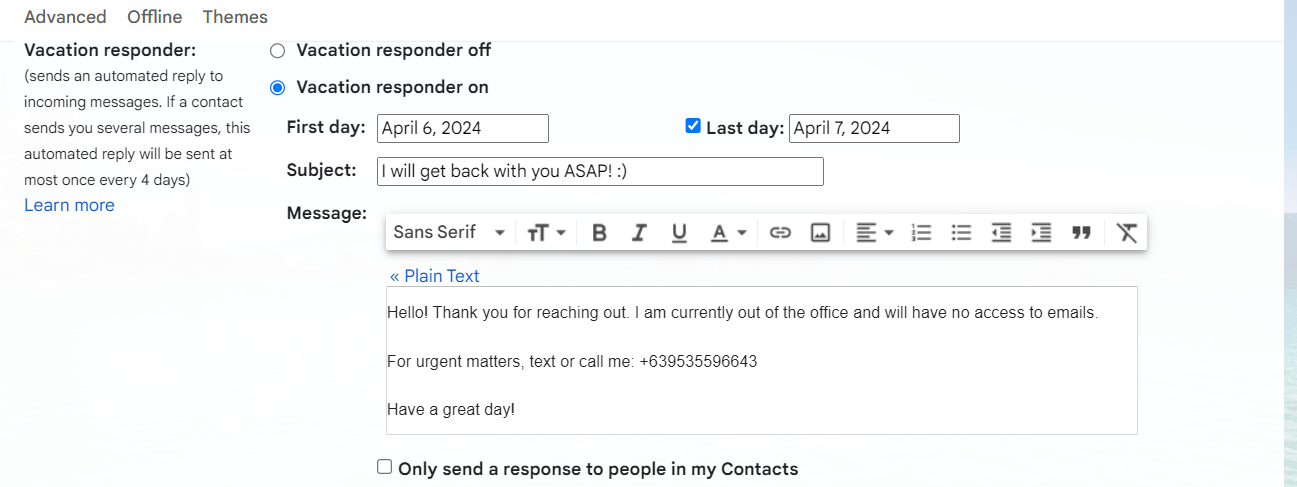Viewport: 1297px width, 487px height.
Task: Insert a link in the message
Action: (780, 233)
